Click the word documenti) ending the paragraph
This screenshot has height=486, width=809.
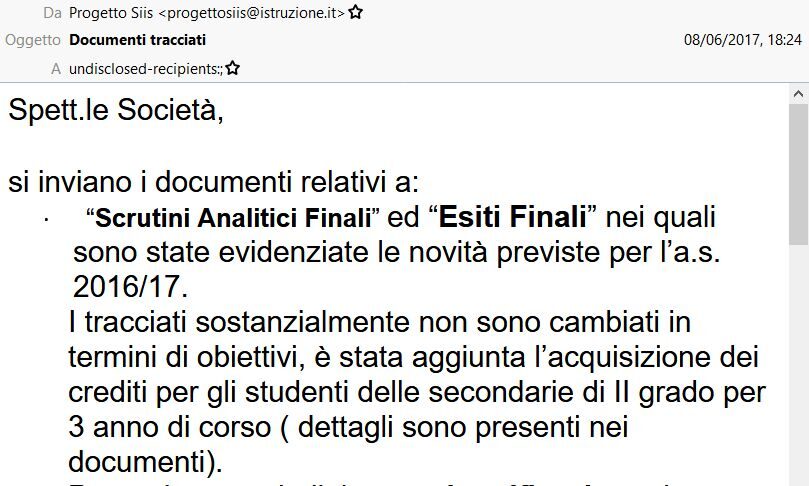click(x=145, y=462)
